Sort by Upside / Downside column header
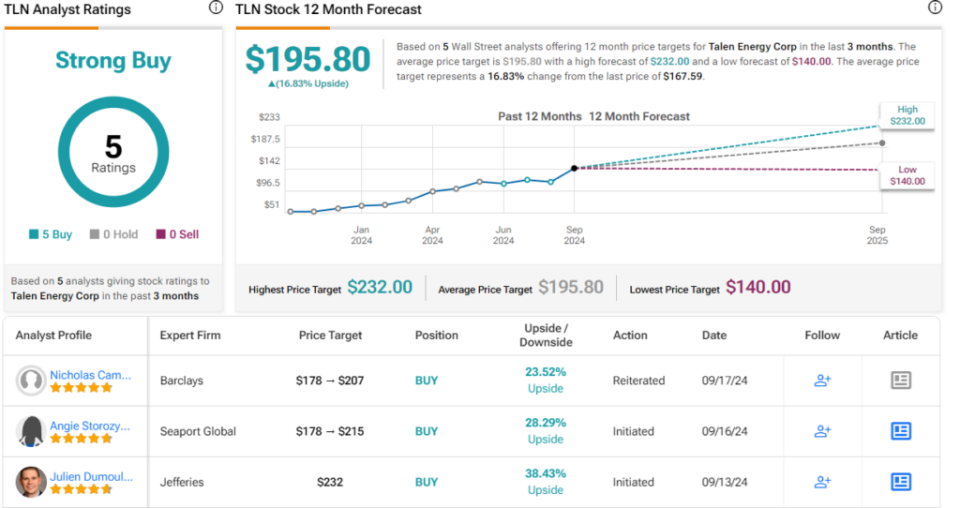 (545, 335)
